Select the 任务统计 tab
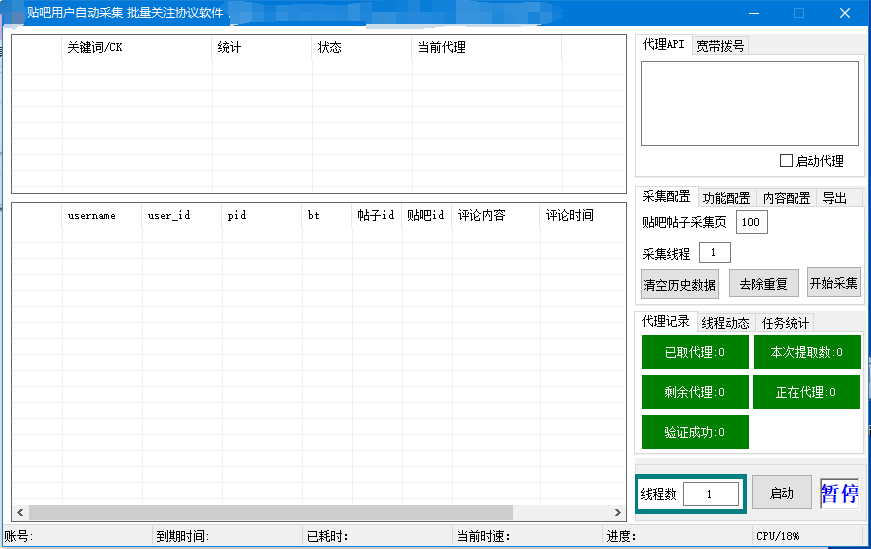 coord(785,323)
